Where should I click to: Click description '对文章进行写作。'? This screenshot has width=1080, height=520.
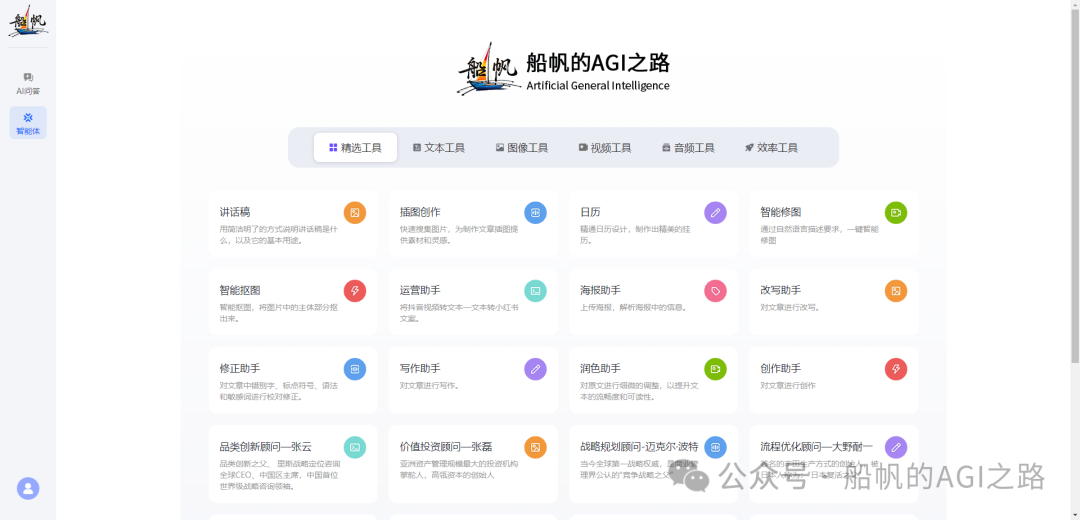[x=430, y=386]
